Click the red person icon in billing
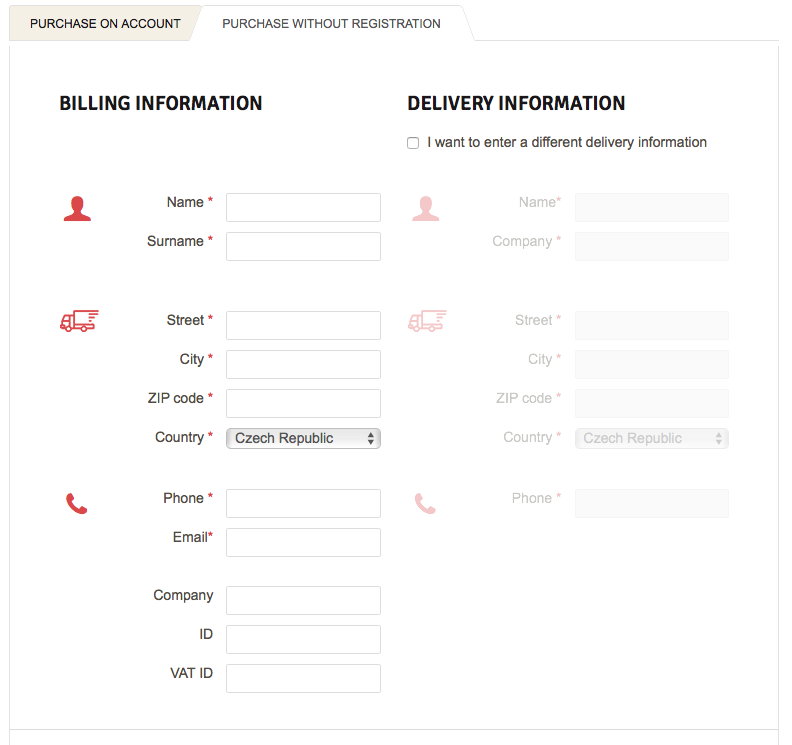Screen dimensions: 792x745 pyautogui.click(x=77, y=209)
